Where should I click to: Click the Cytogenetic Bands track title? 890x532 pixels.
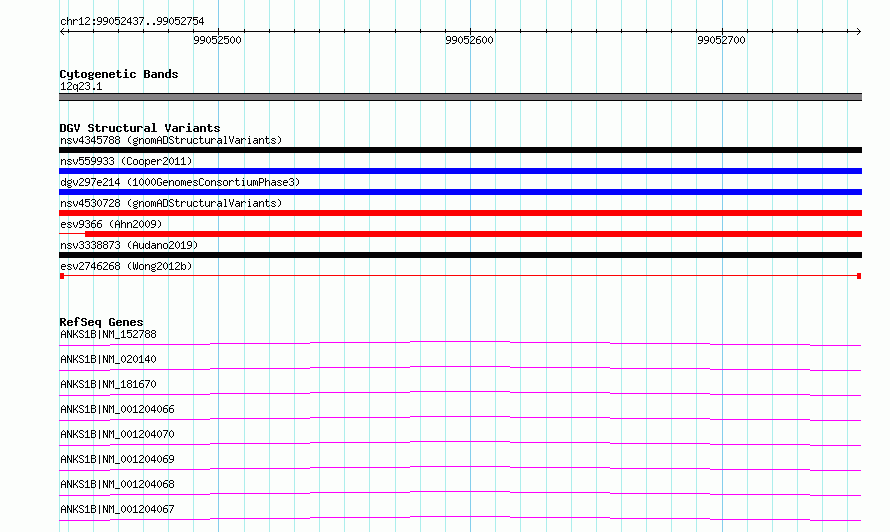119,74
